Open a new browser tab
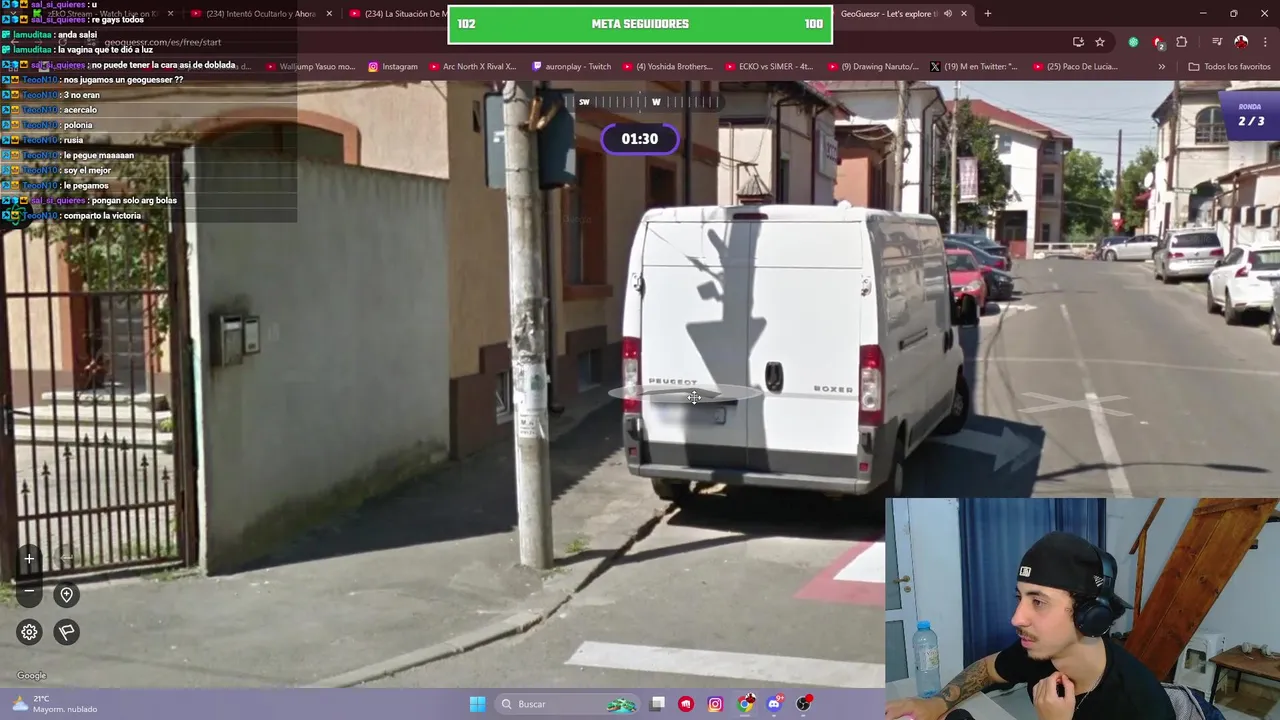The width and height of the screenshot is (1280, 720). pyautogui.click(x=988, y=14)
